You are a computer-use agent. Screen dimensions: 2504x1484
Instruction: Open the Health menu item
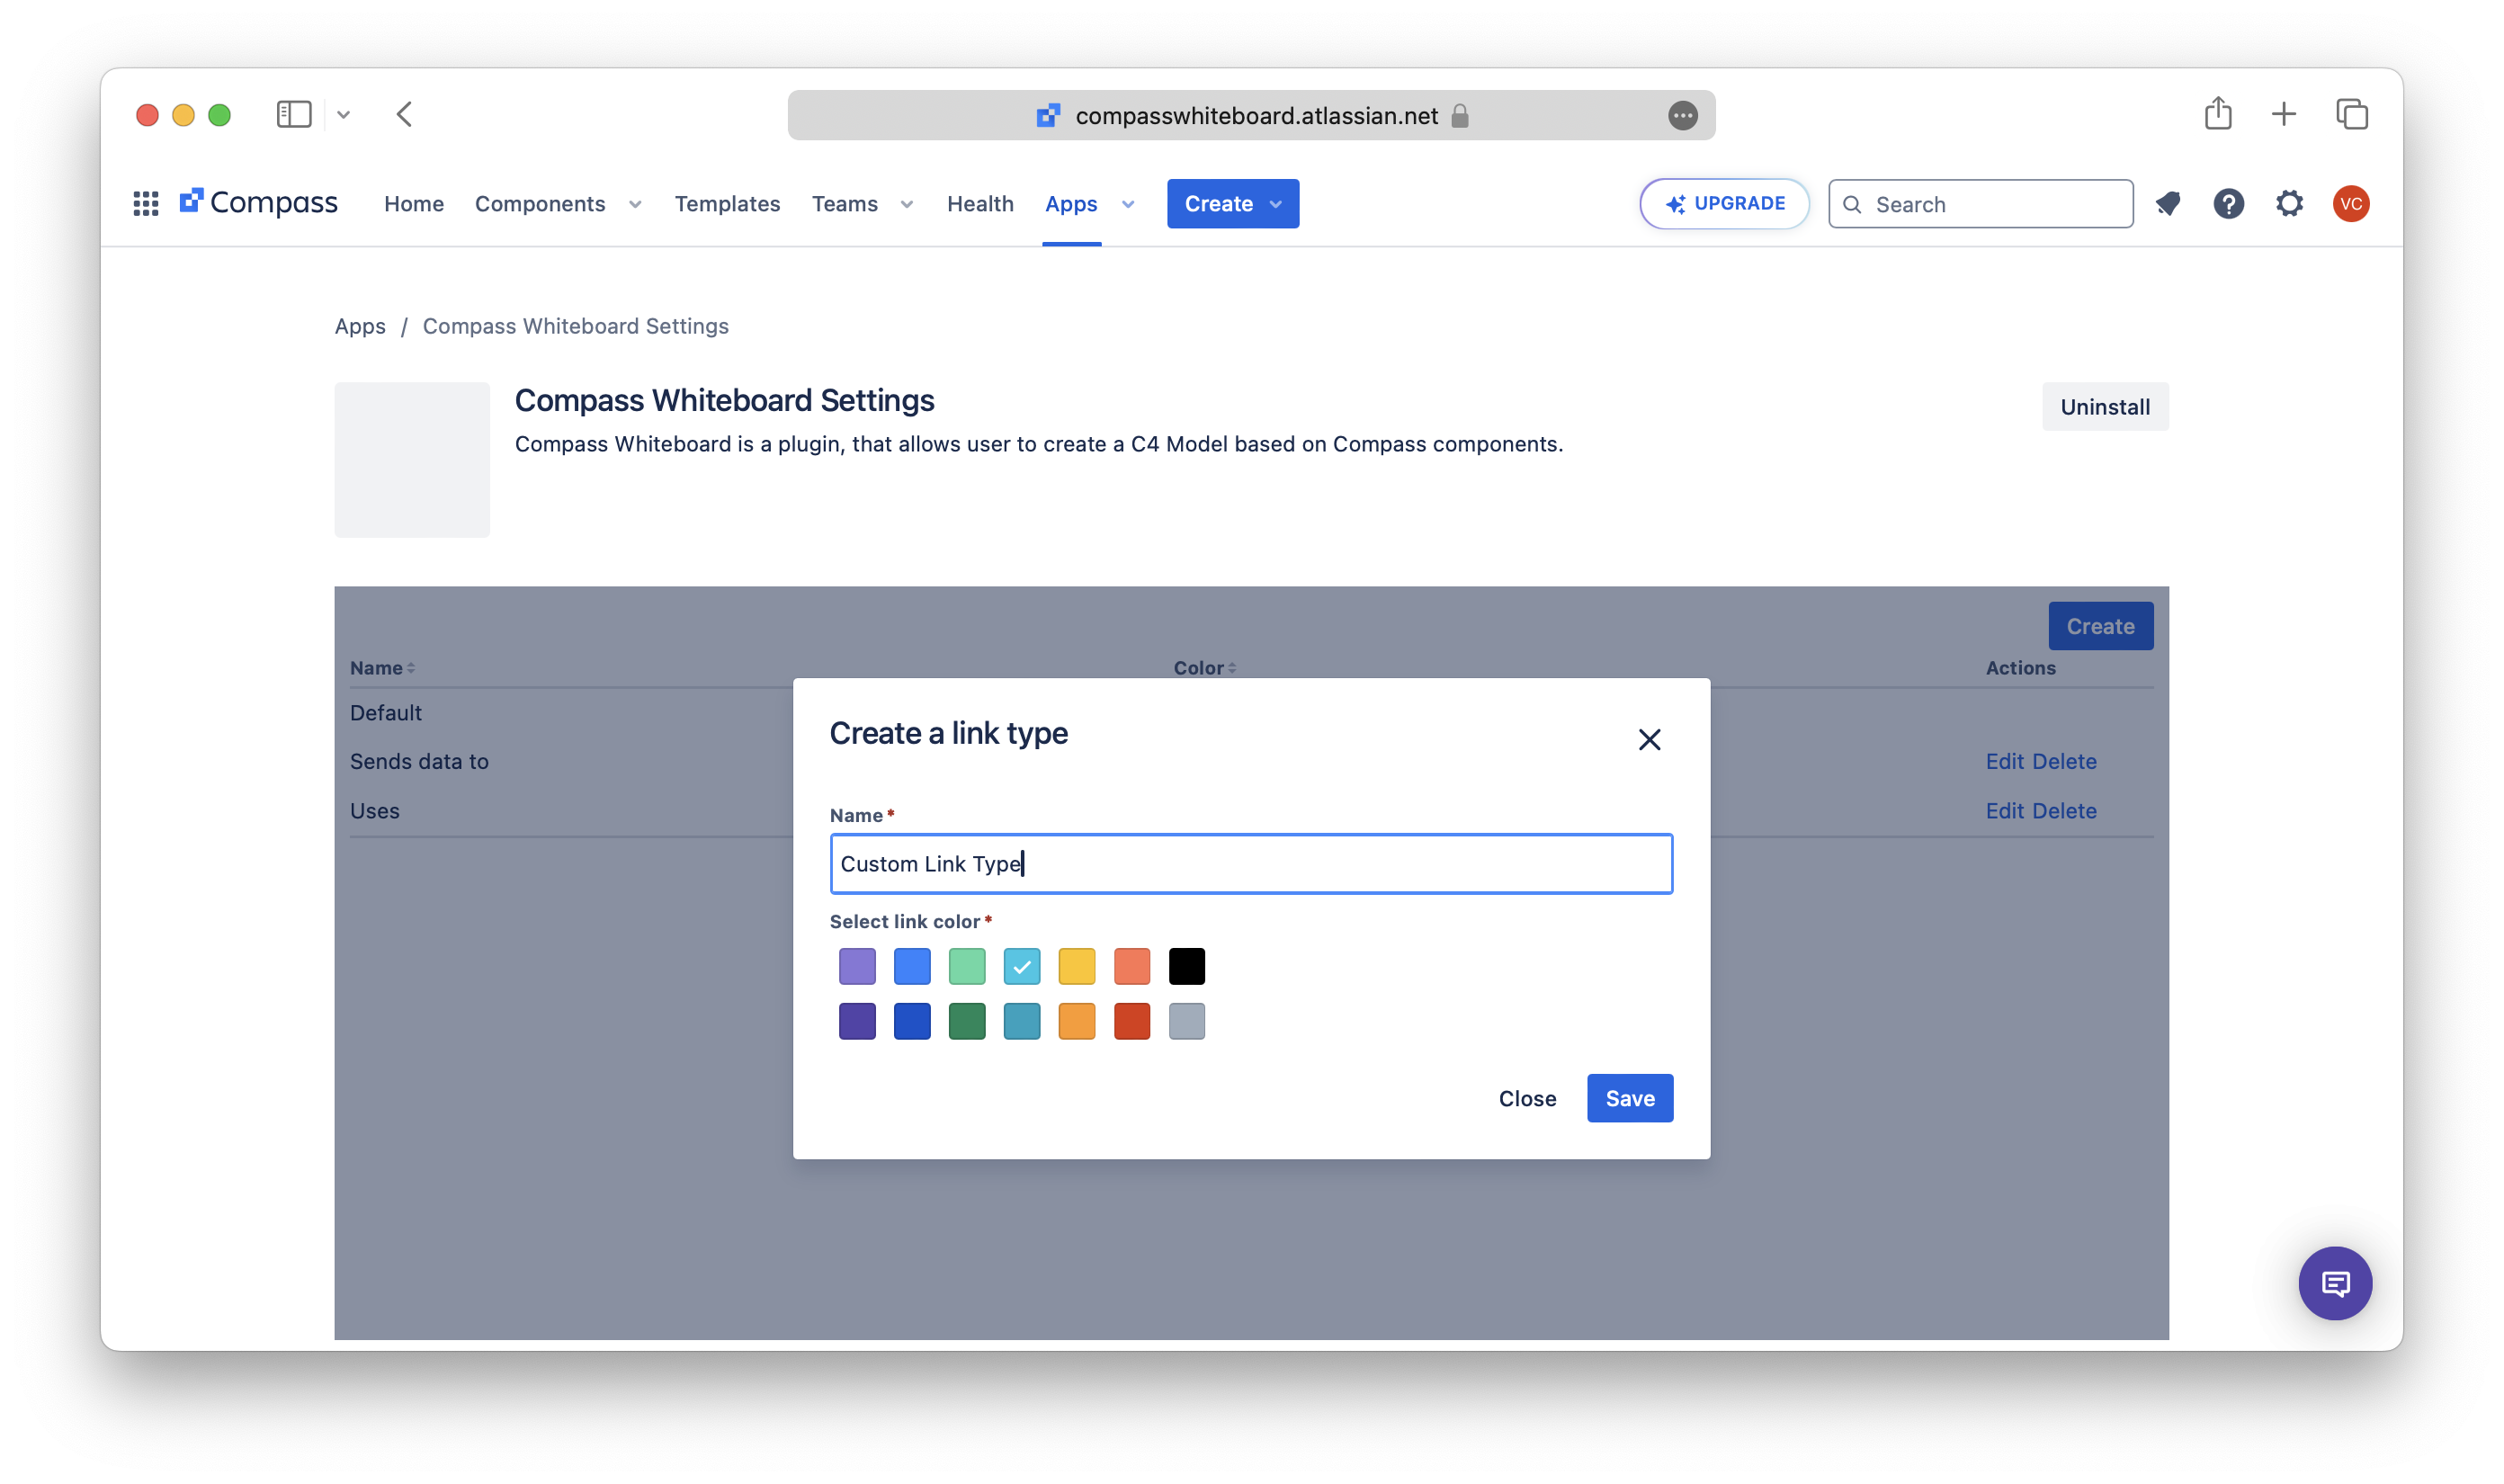(x=980, y=204)
